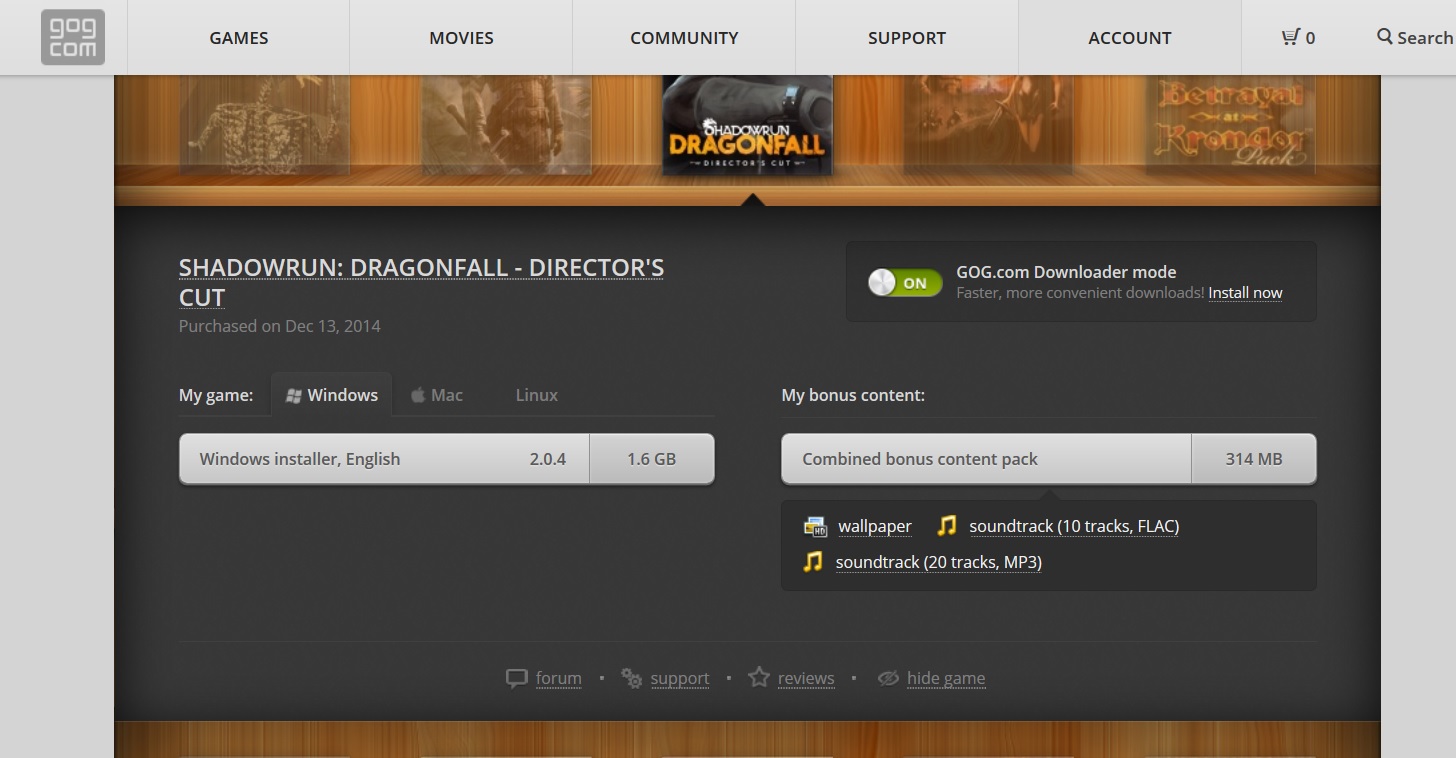Click the Purchased on Dec 13, 2014 text
The image size is (1456, 758).
pos(280,326)
